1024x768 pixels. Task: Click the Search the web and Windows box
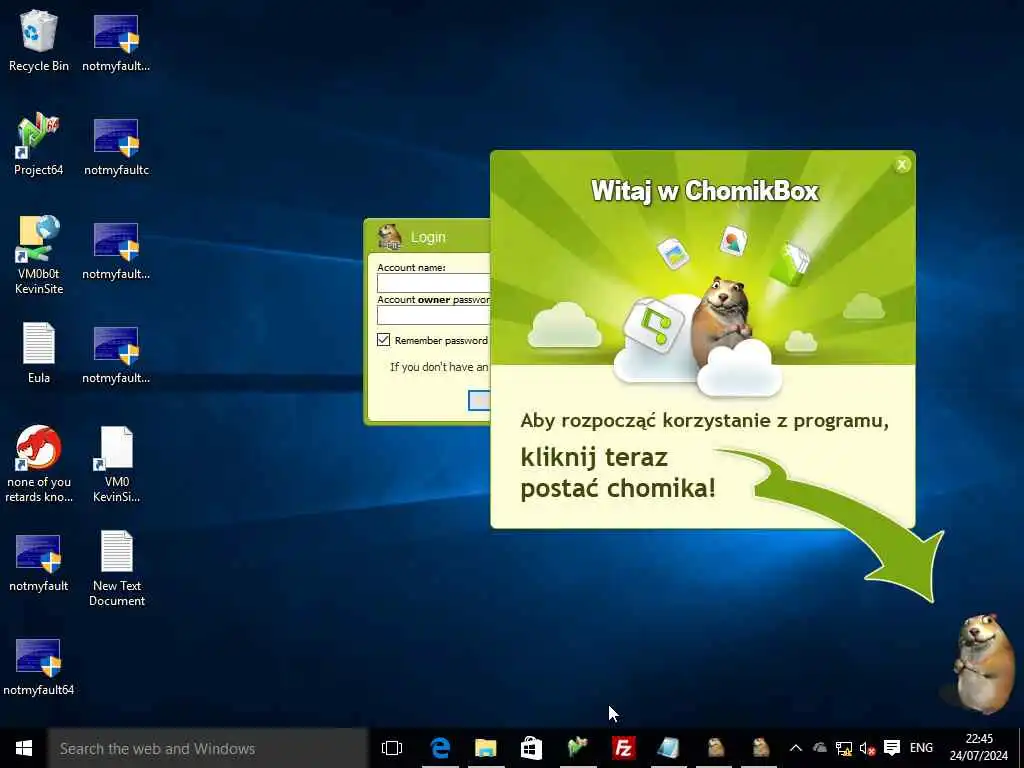(208, 748)
